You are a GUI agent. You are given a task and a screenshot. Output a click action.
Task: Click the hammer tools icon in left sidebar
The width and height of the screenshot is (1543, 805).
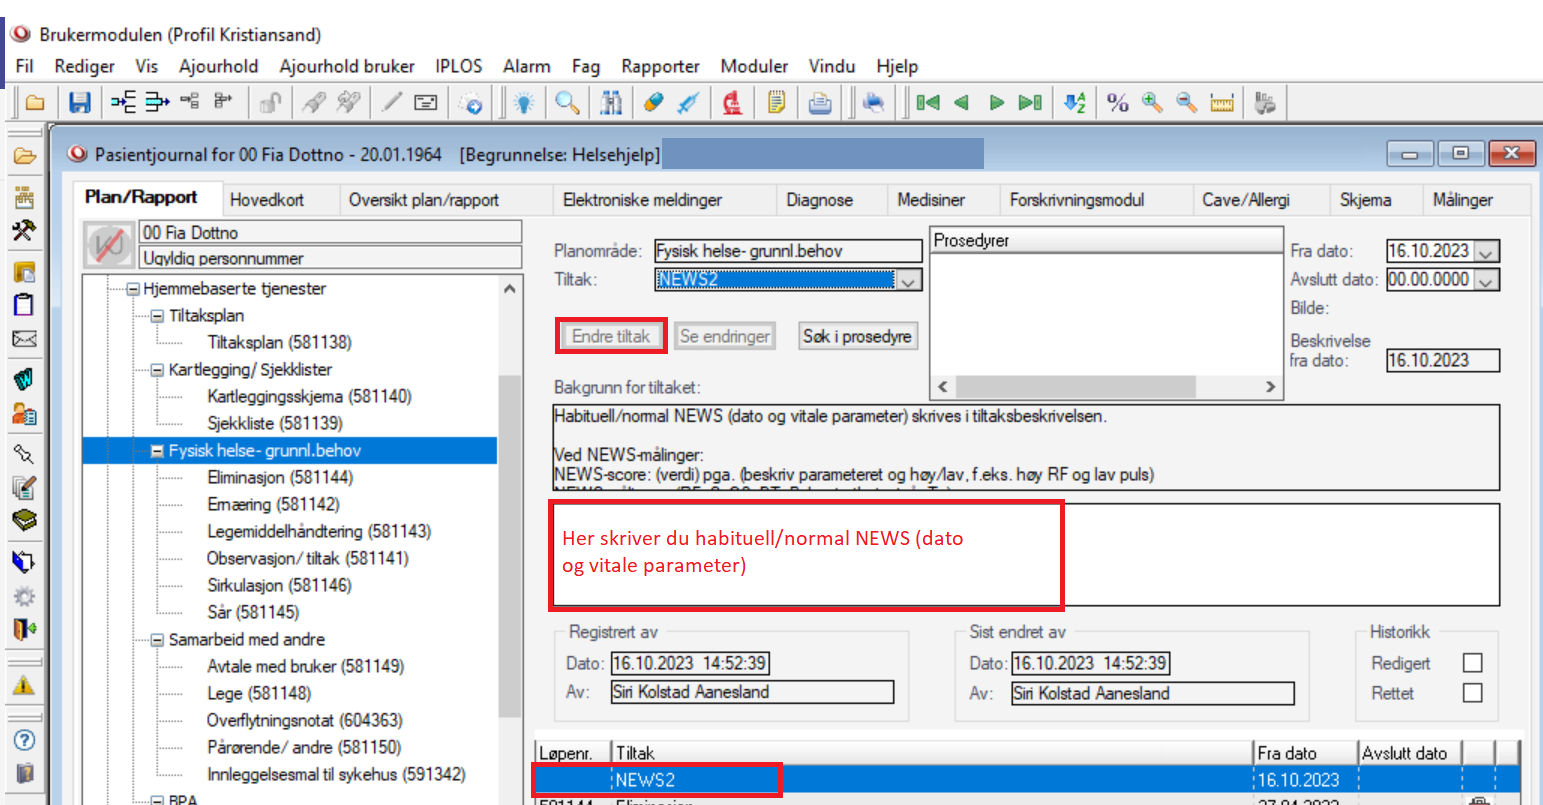pyautogui.click(x=24, y=231)
